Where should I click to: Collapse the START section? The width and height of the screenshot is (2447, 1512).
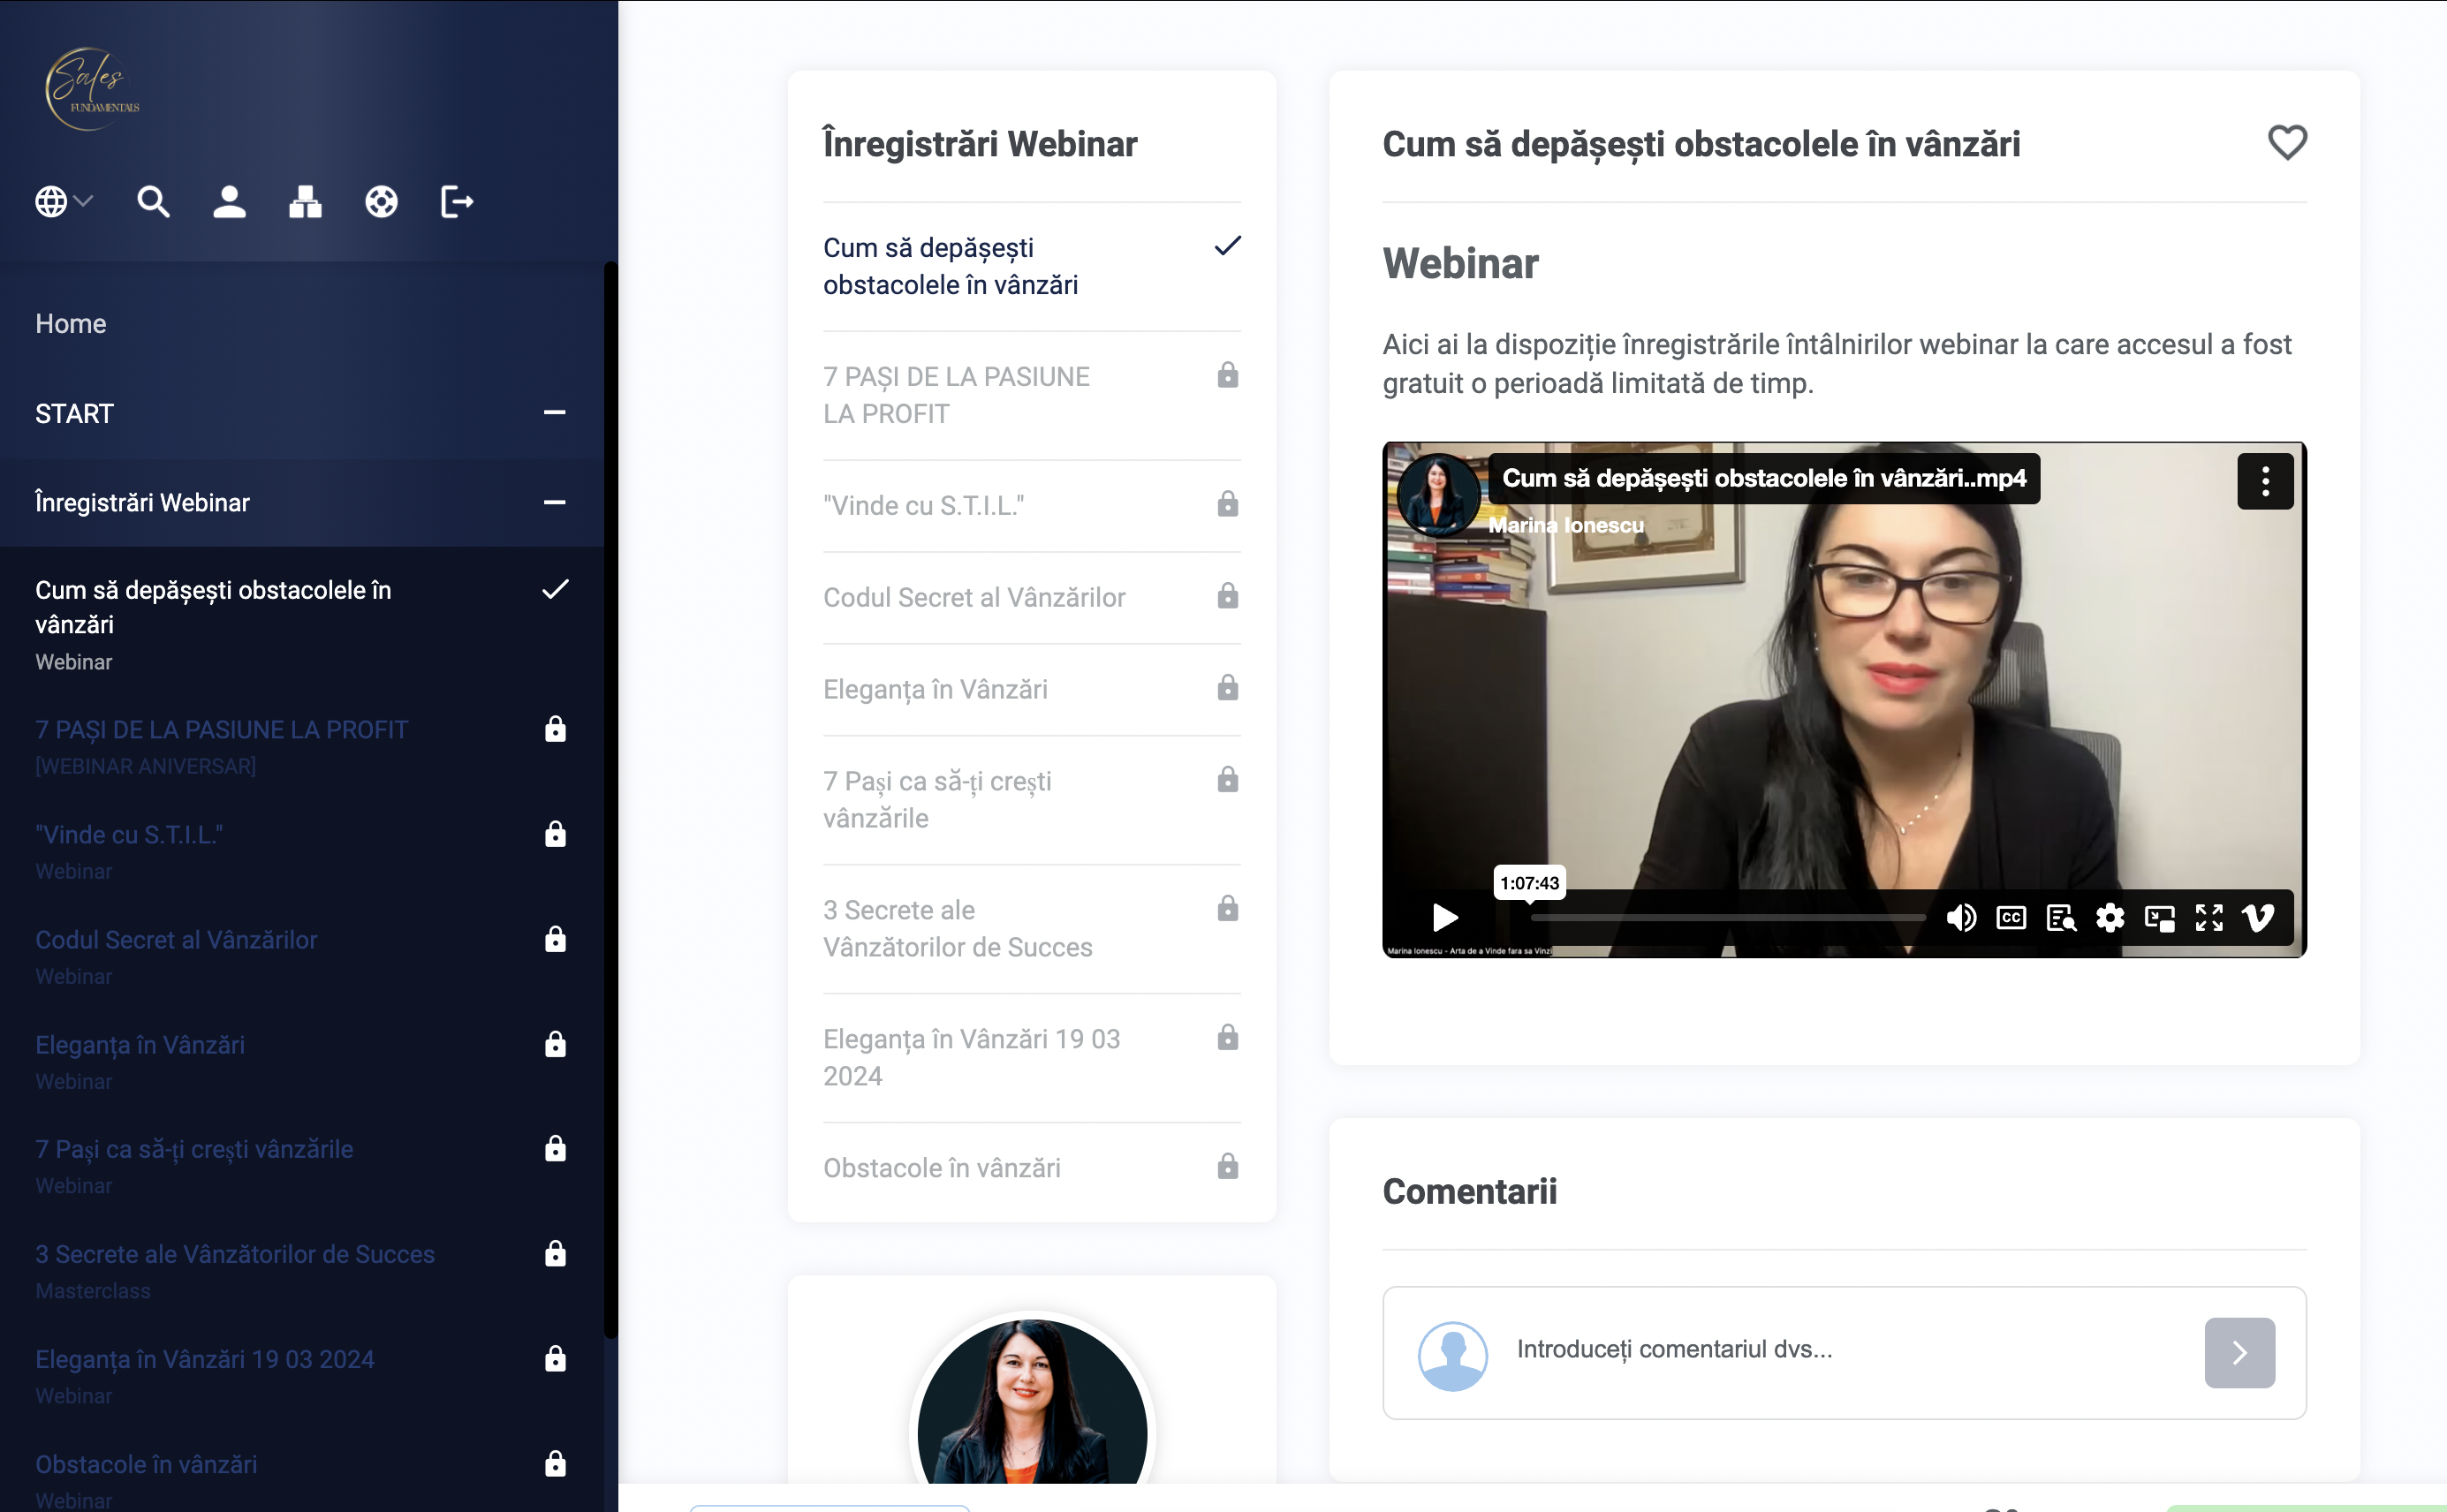click(556, 413)
